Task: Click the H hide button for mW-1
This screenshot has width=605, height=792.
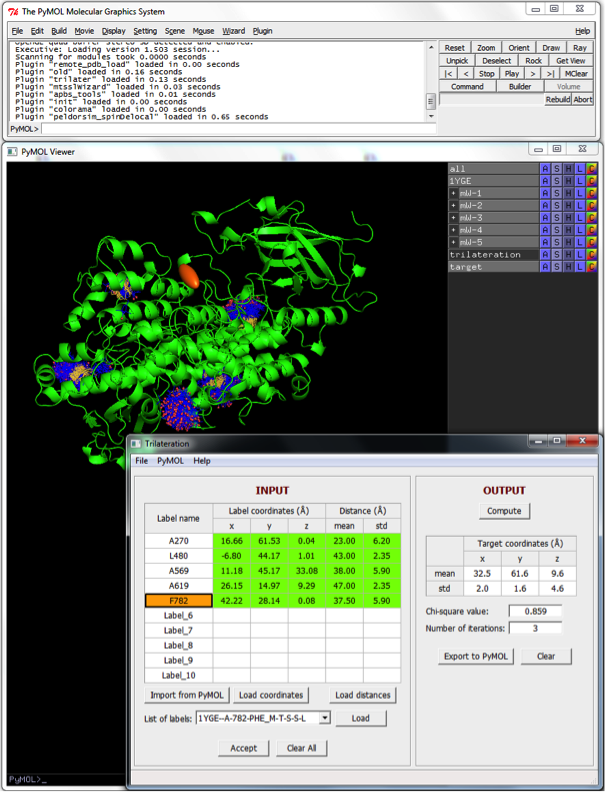Action: coord(568,193)
